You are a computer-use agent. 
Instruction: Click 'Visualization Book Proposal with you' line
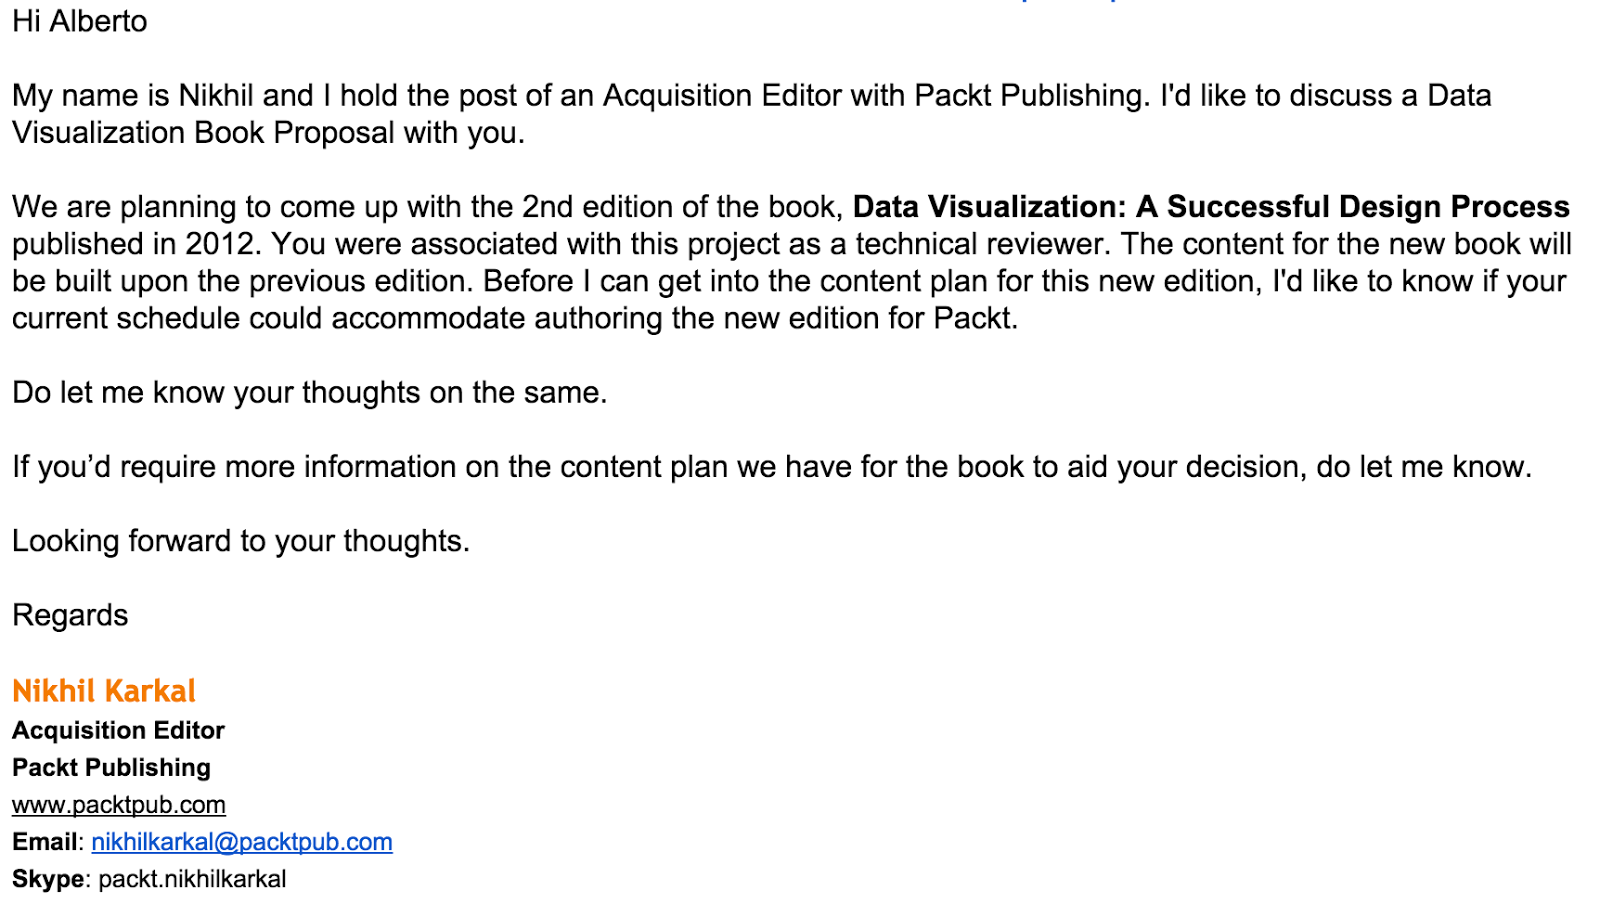coord(268,133)
